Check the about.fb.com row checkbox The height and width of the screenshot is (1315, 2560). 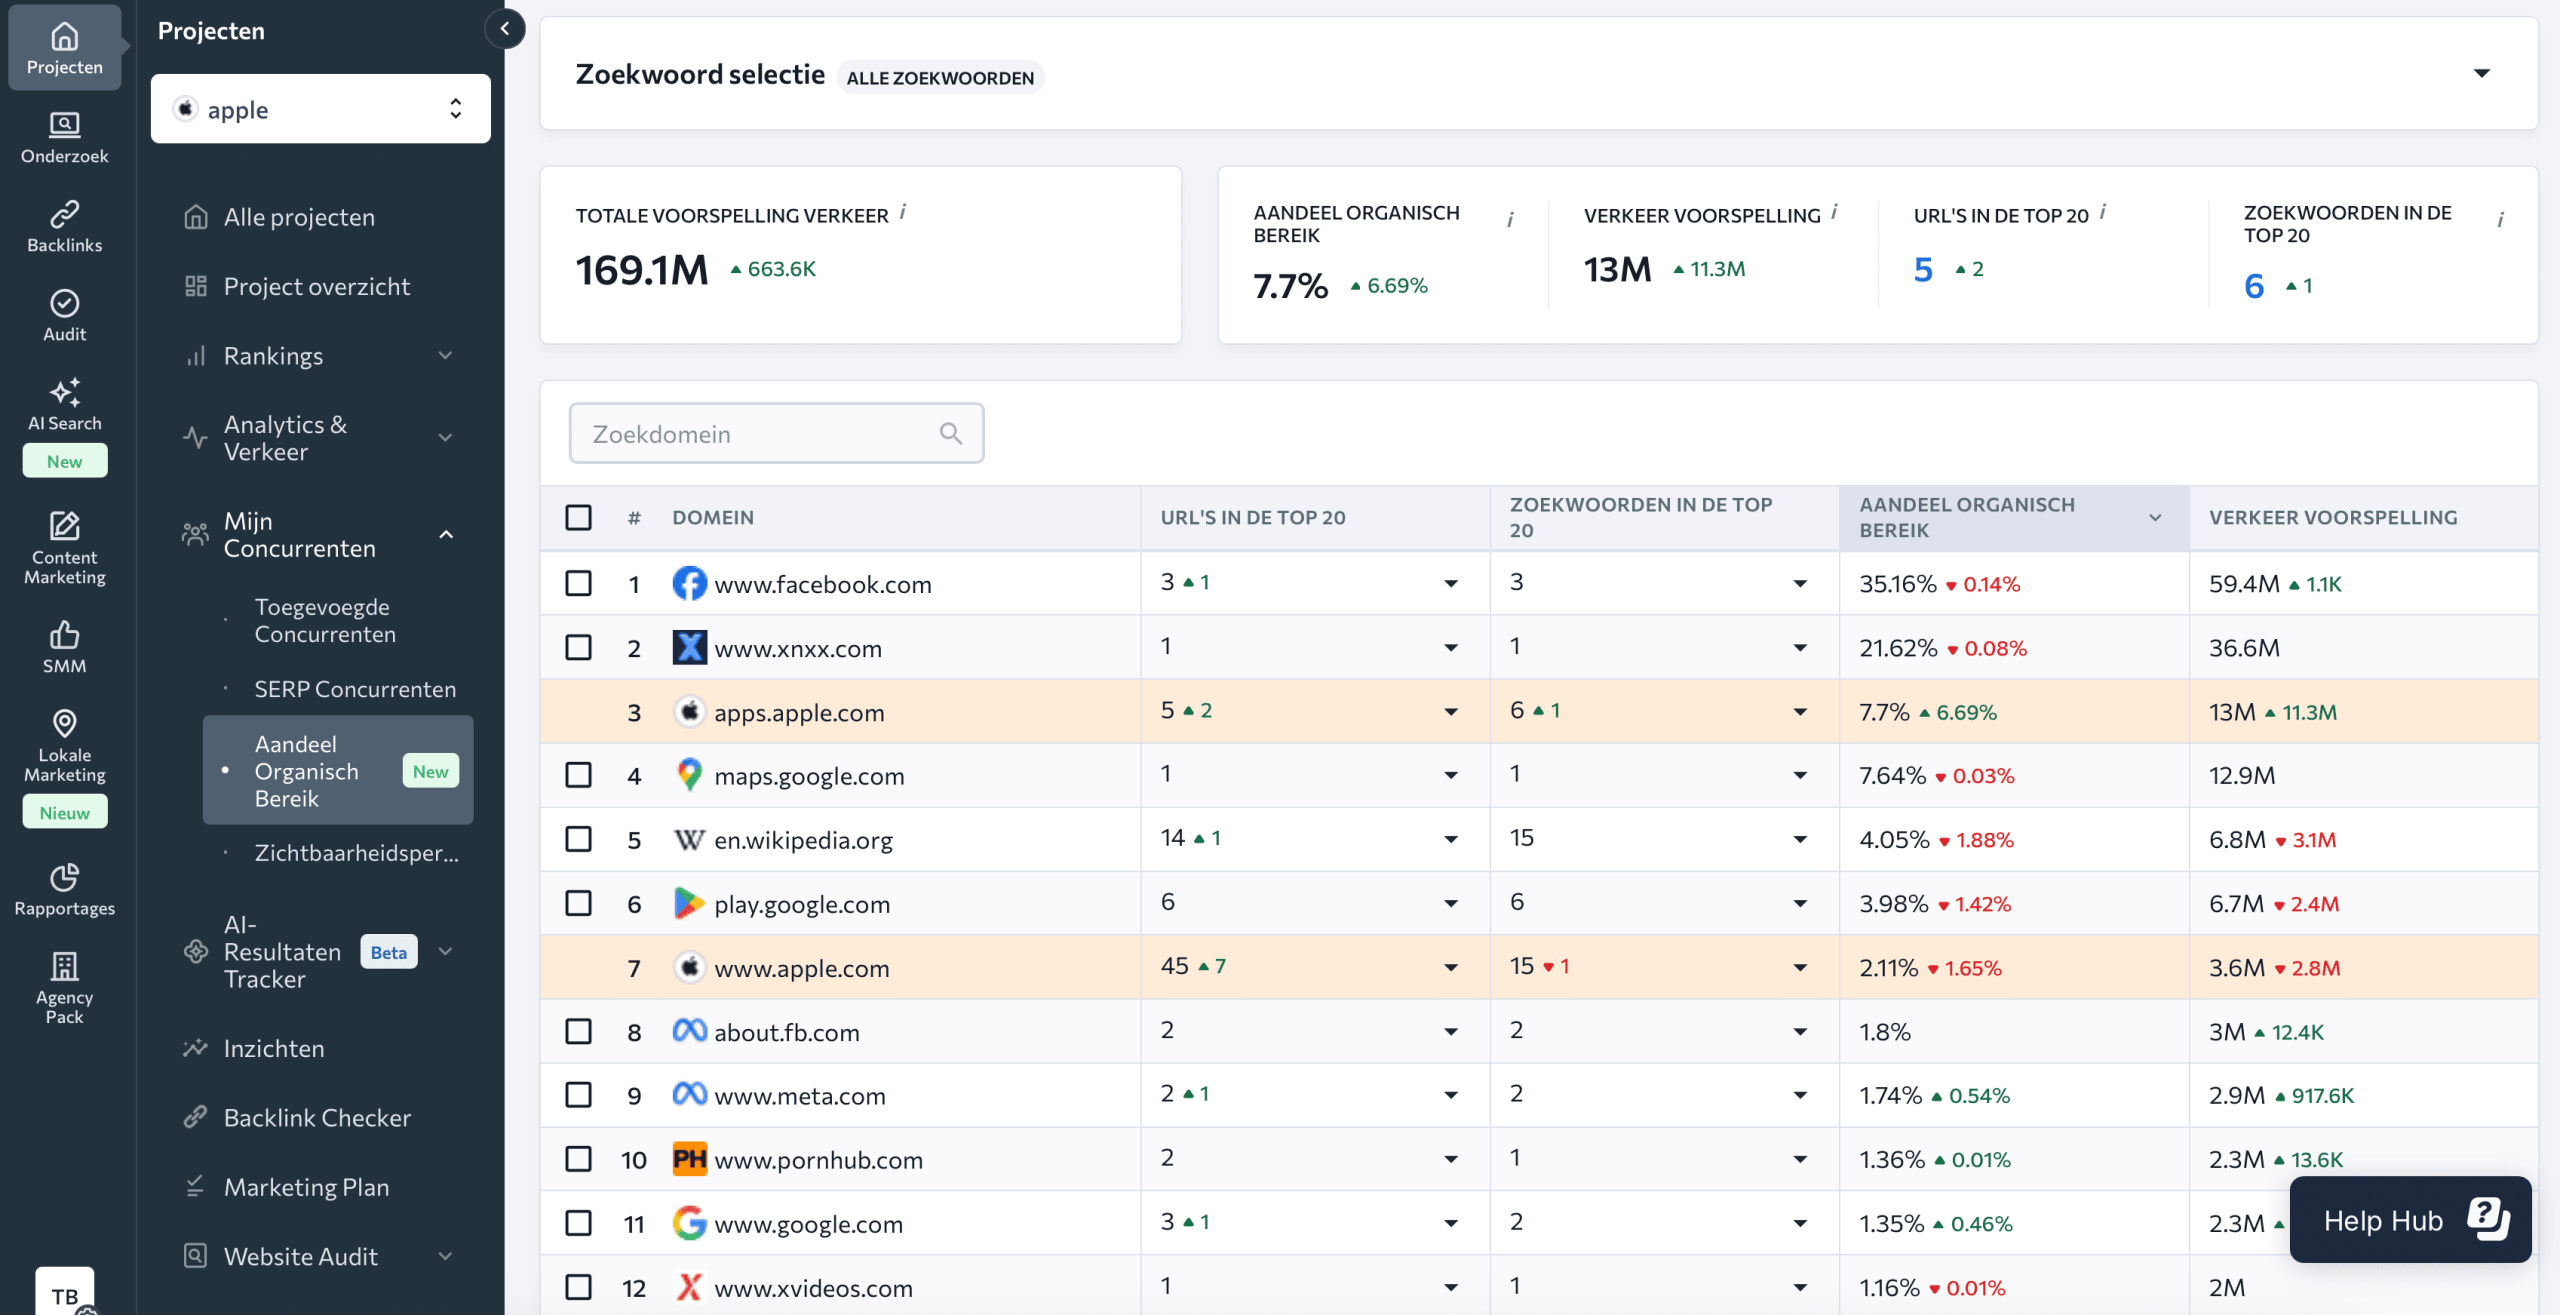point(578,1031)
